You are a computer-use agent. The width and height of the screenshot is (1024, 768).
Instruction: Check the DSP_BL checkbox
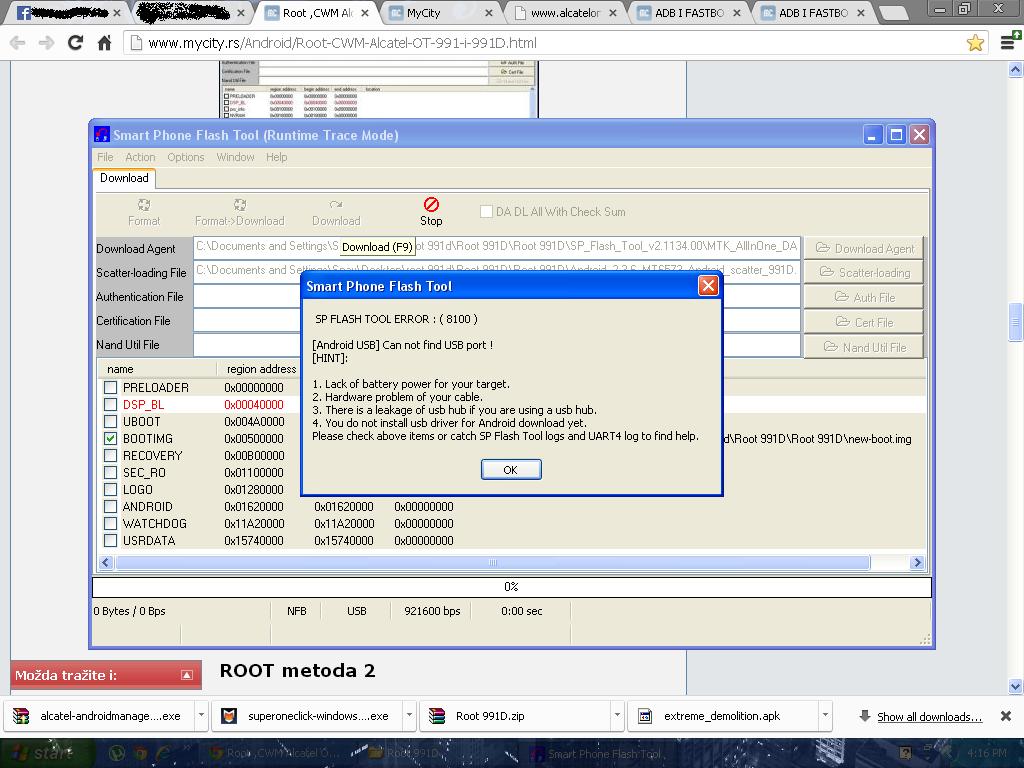pos(110,404)
